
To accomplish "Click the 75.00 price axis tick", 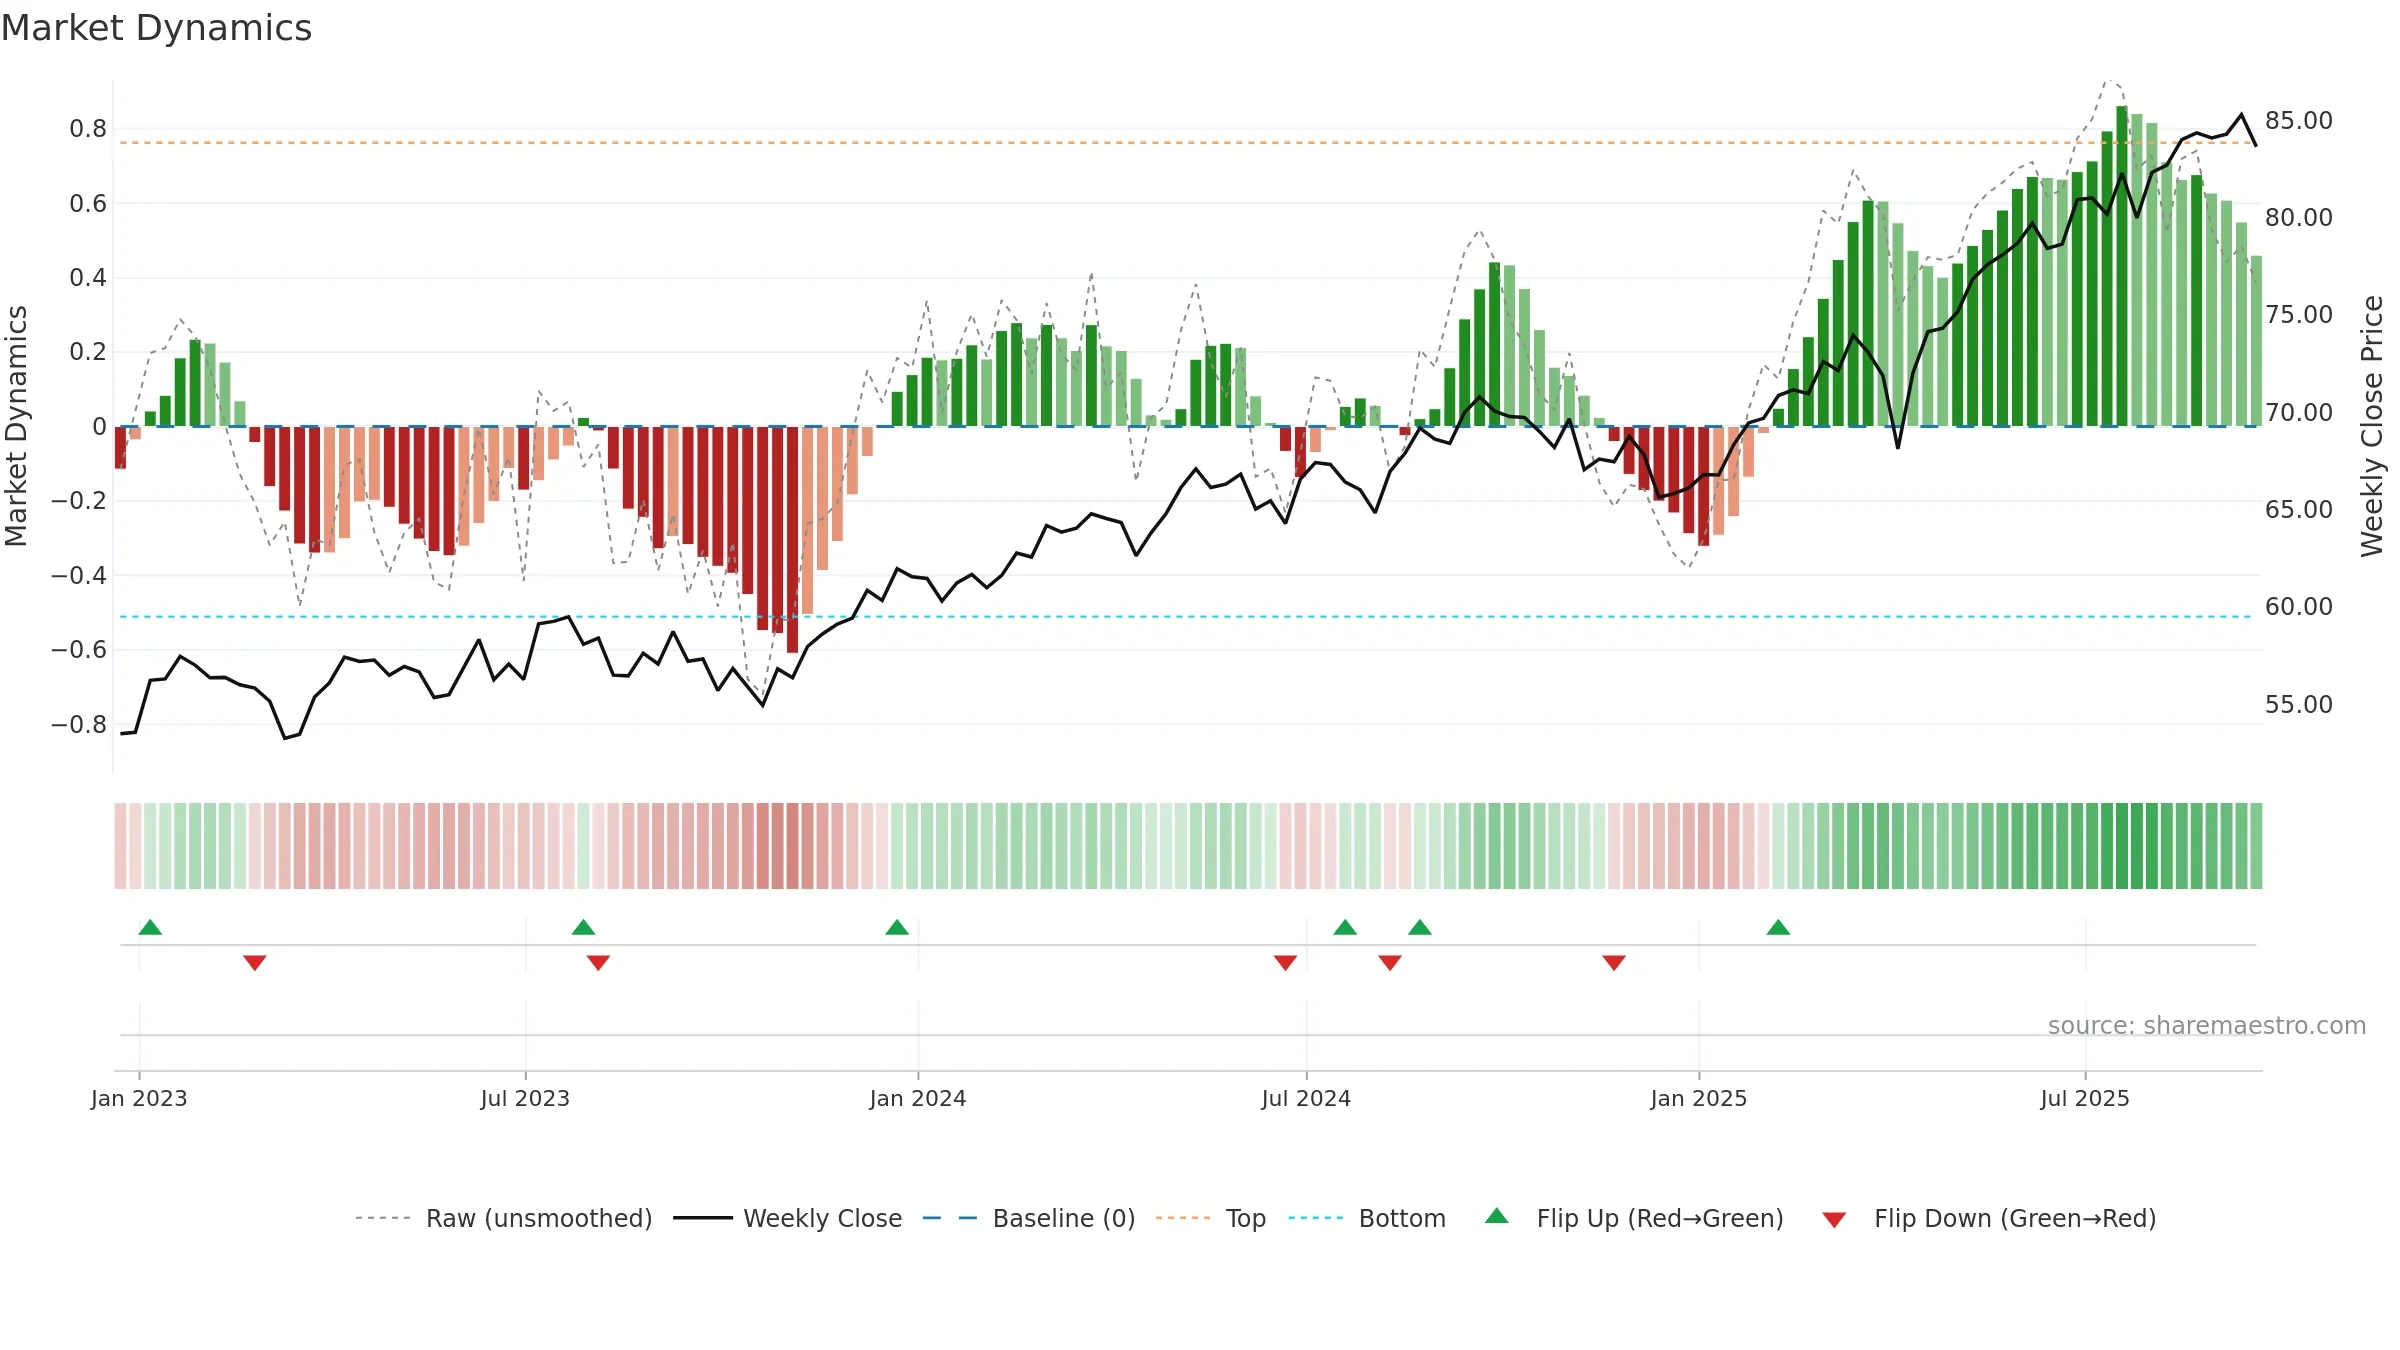I will point(2298,315).
